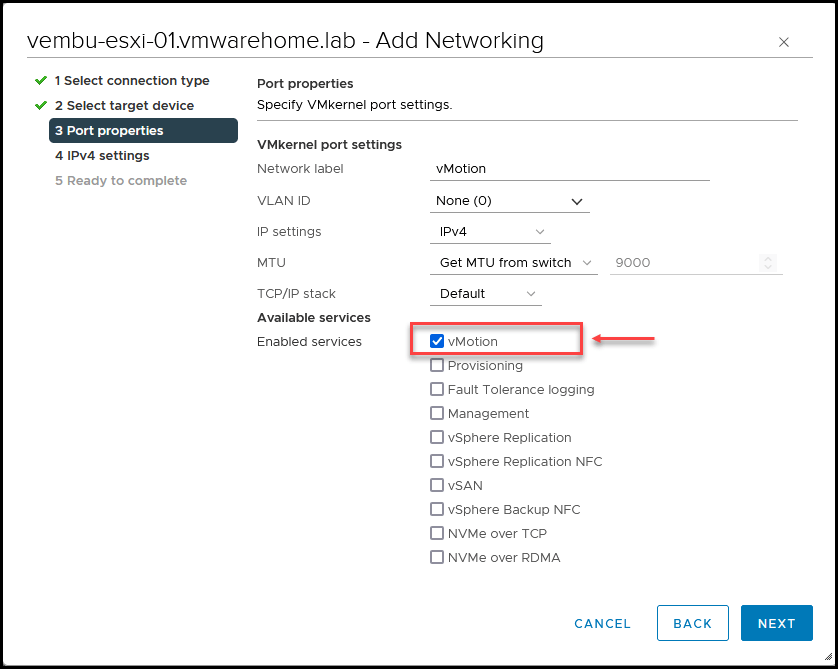
Task: Click the Network label text field
Action: point(570,169)
